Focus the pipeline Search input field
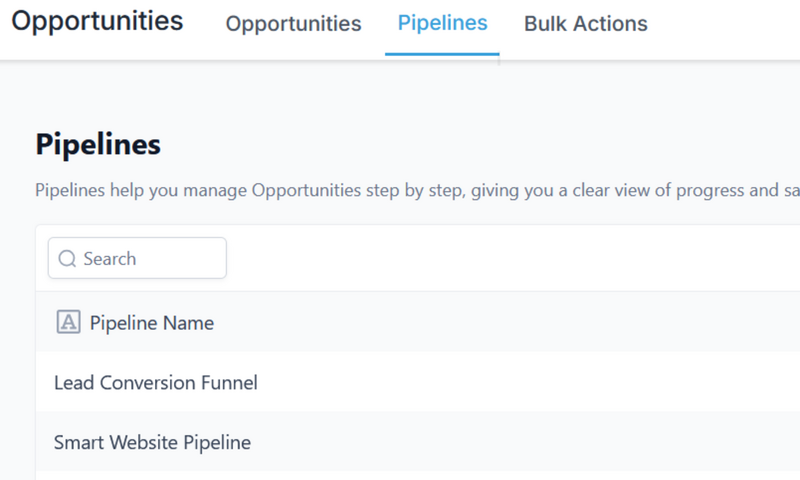 click(x=150, y=259)
